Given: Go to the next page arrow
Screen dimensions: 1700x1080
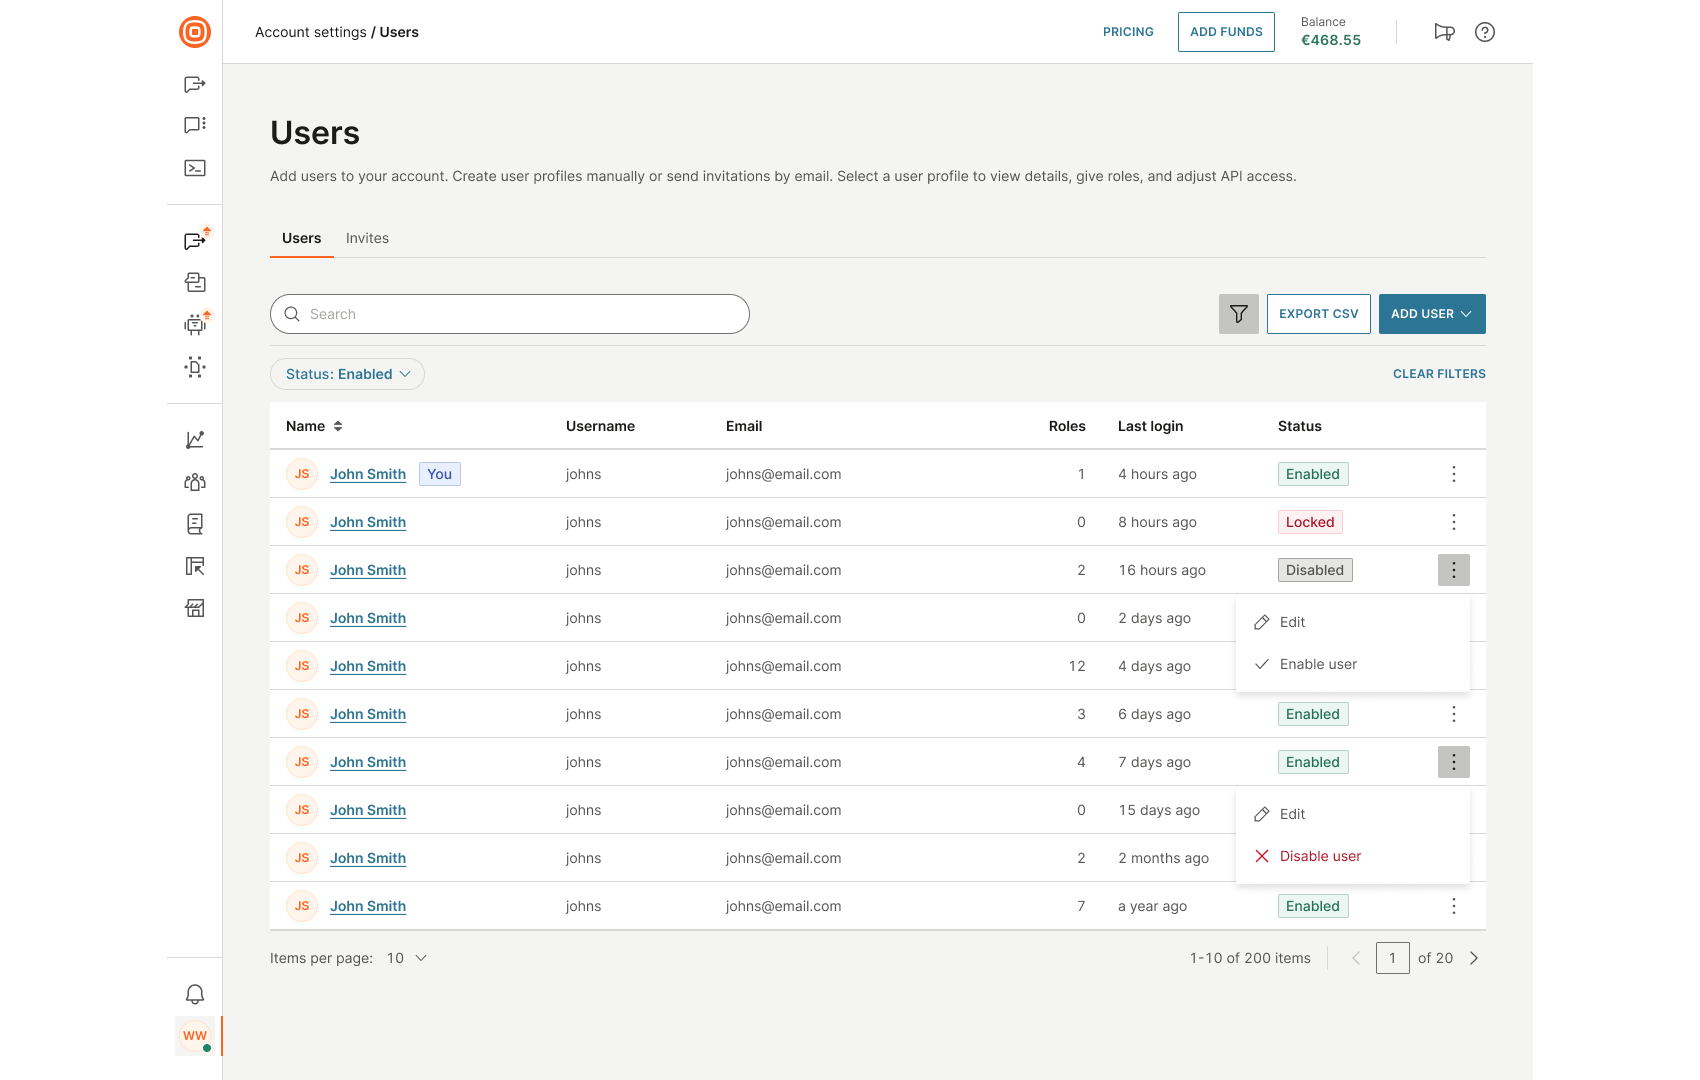Looking at the screenshot, I should tap(1474, 958).
